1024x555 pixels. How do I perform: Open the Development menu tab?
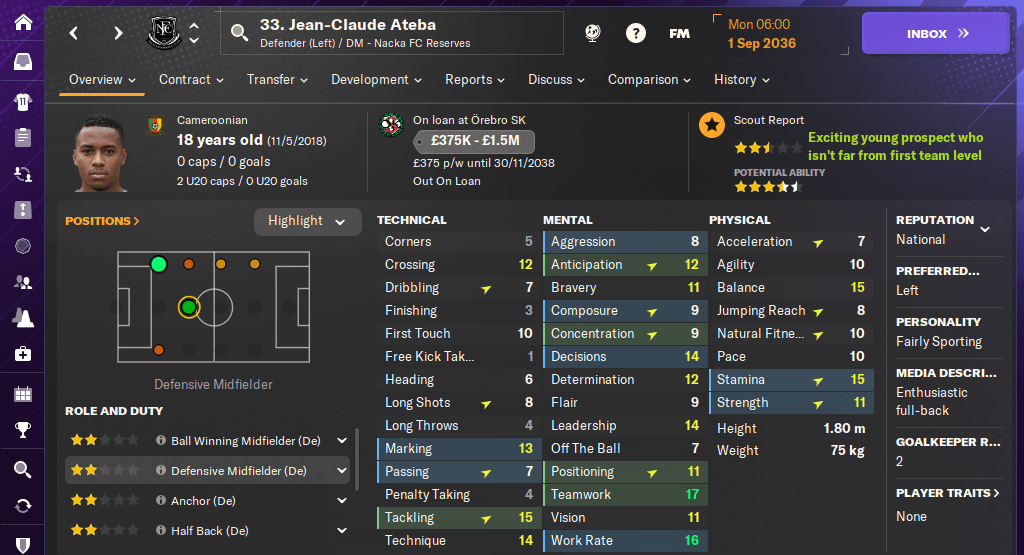376,80
